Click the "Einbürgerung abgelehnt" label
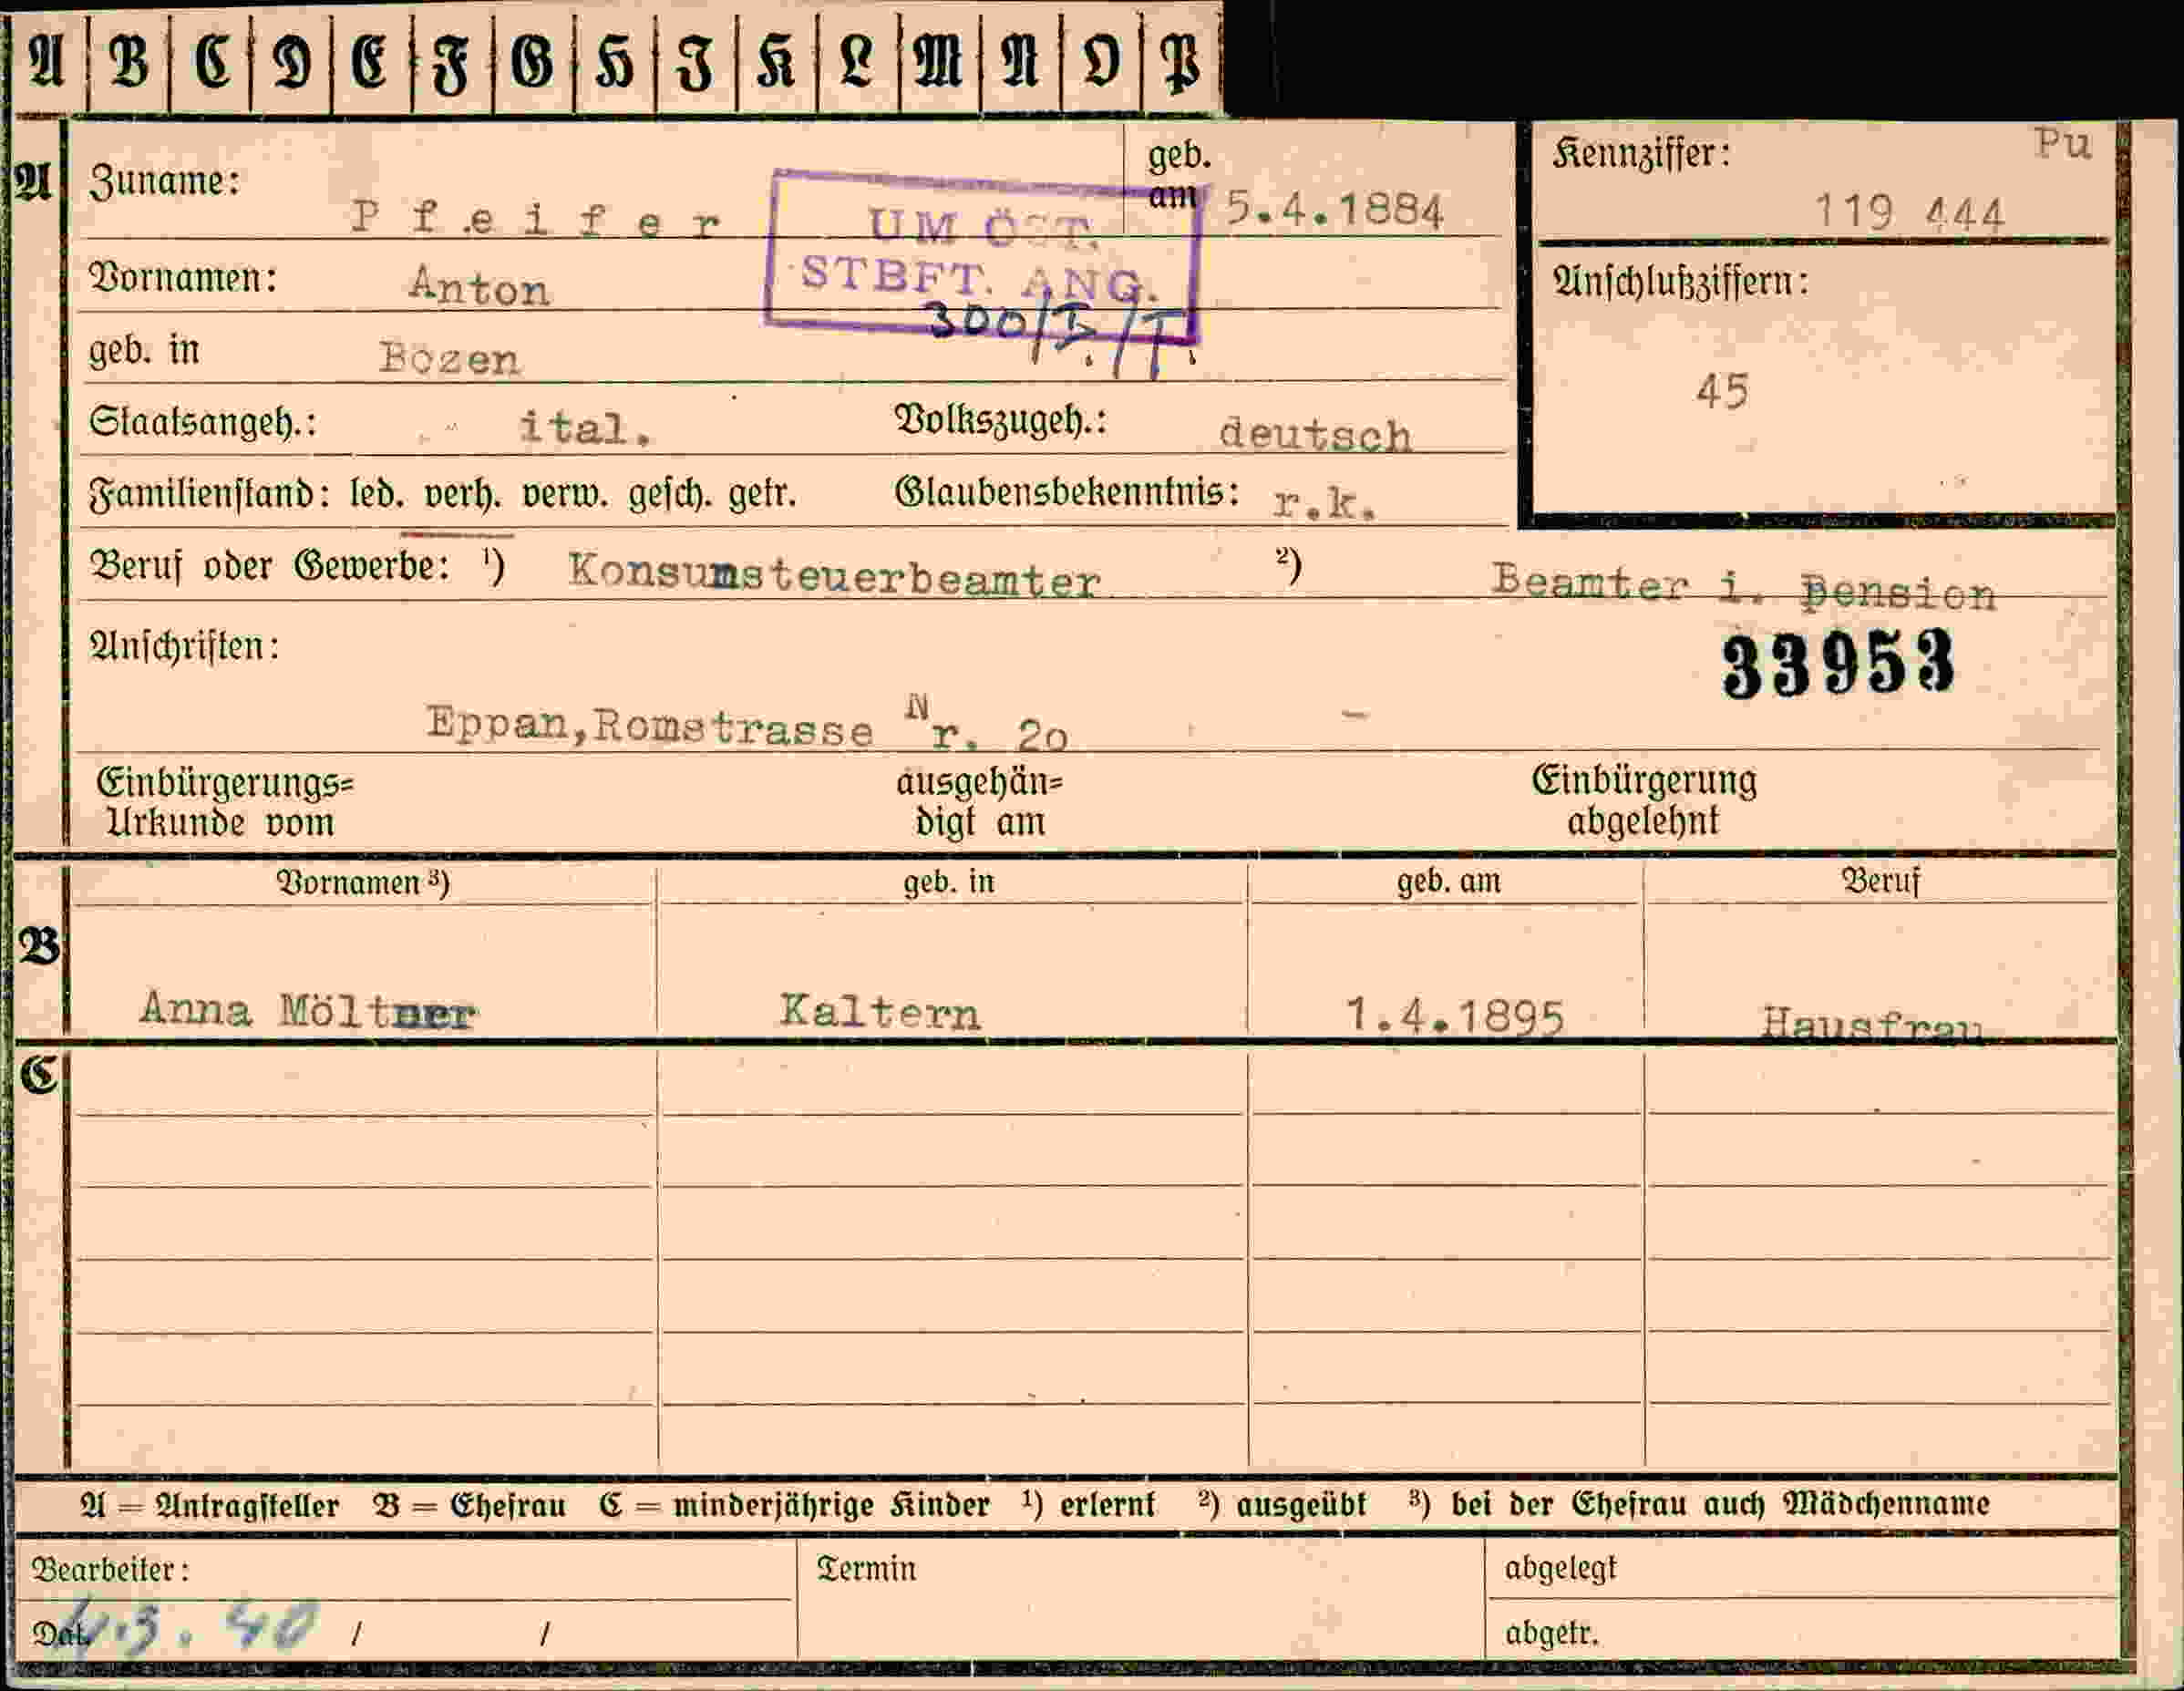The image size is (2184, 1691). 1644,801
